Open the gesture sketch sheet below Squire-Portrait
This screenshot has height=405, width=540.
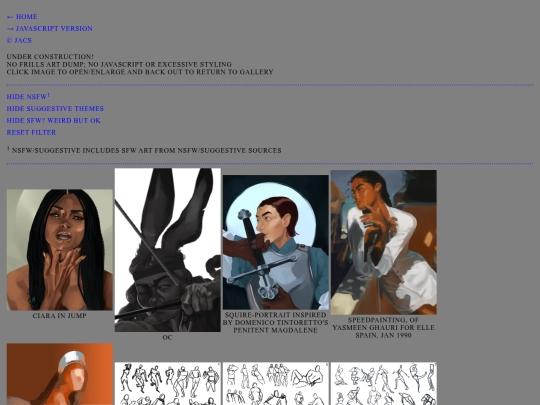point(276,383)
